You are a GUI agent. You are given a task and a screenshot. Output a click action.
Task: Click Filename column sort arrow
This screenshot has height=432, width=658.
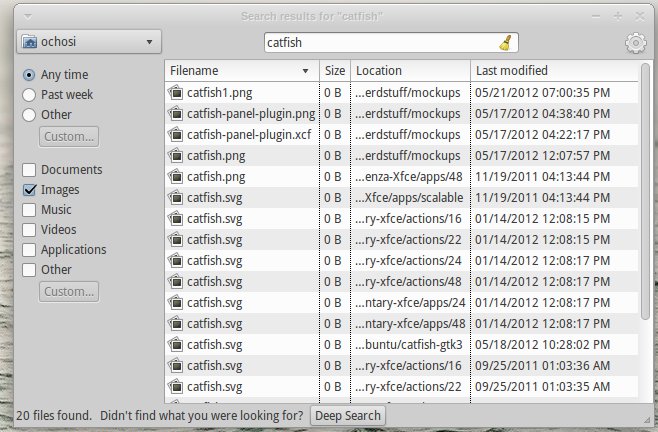[306, 71]
